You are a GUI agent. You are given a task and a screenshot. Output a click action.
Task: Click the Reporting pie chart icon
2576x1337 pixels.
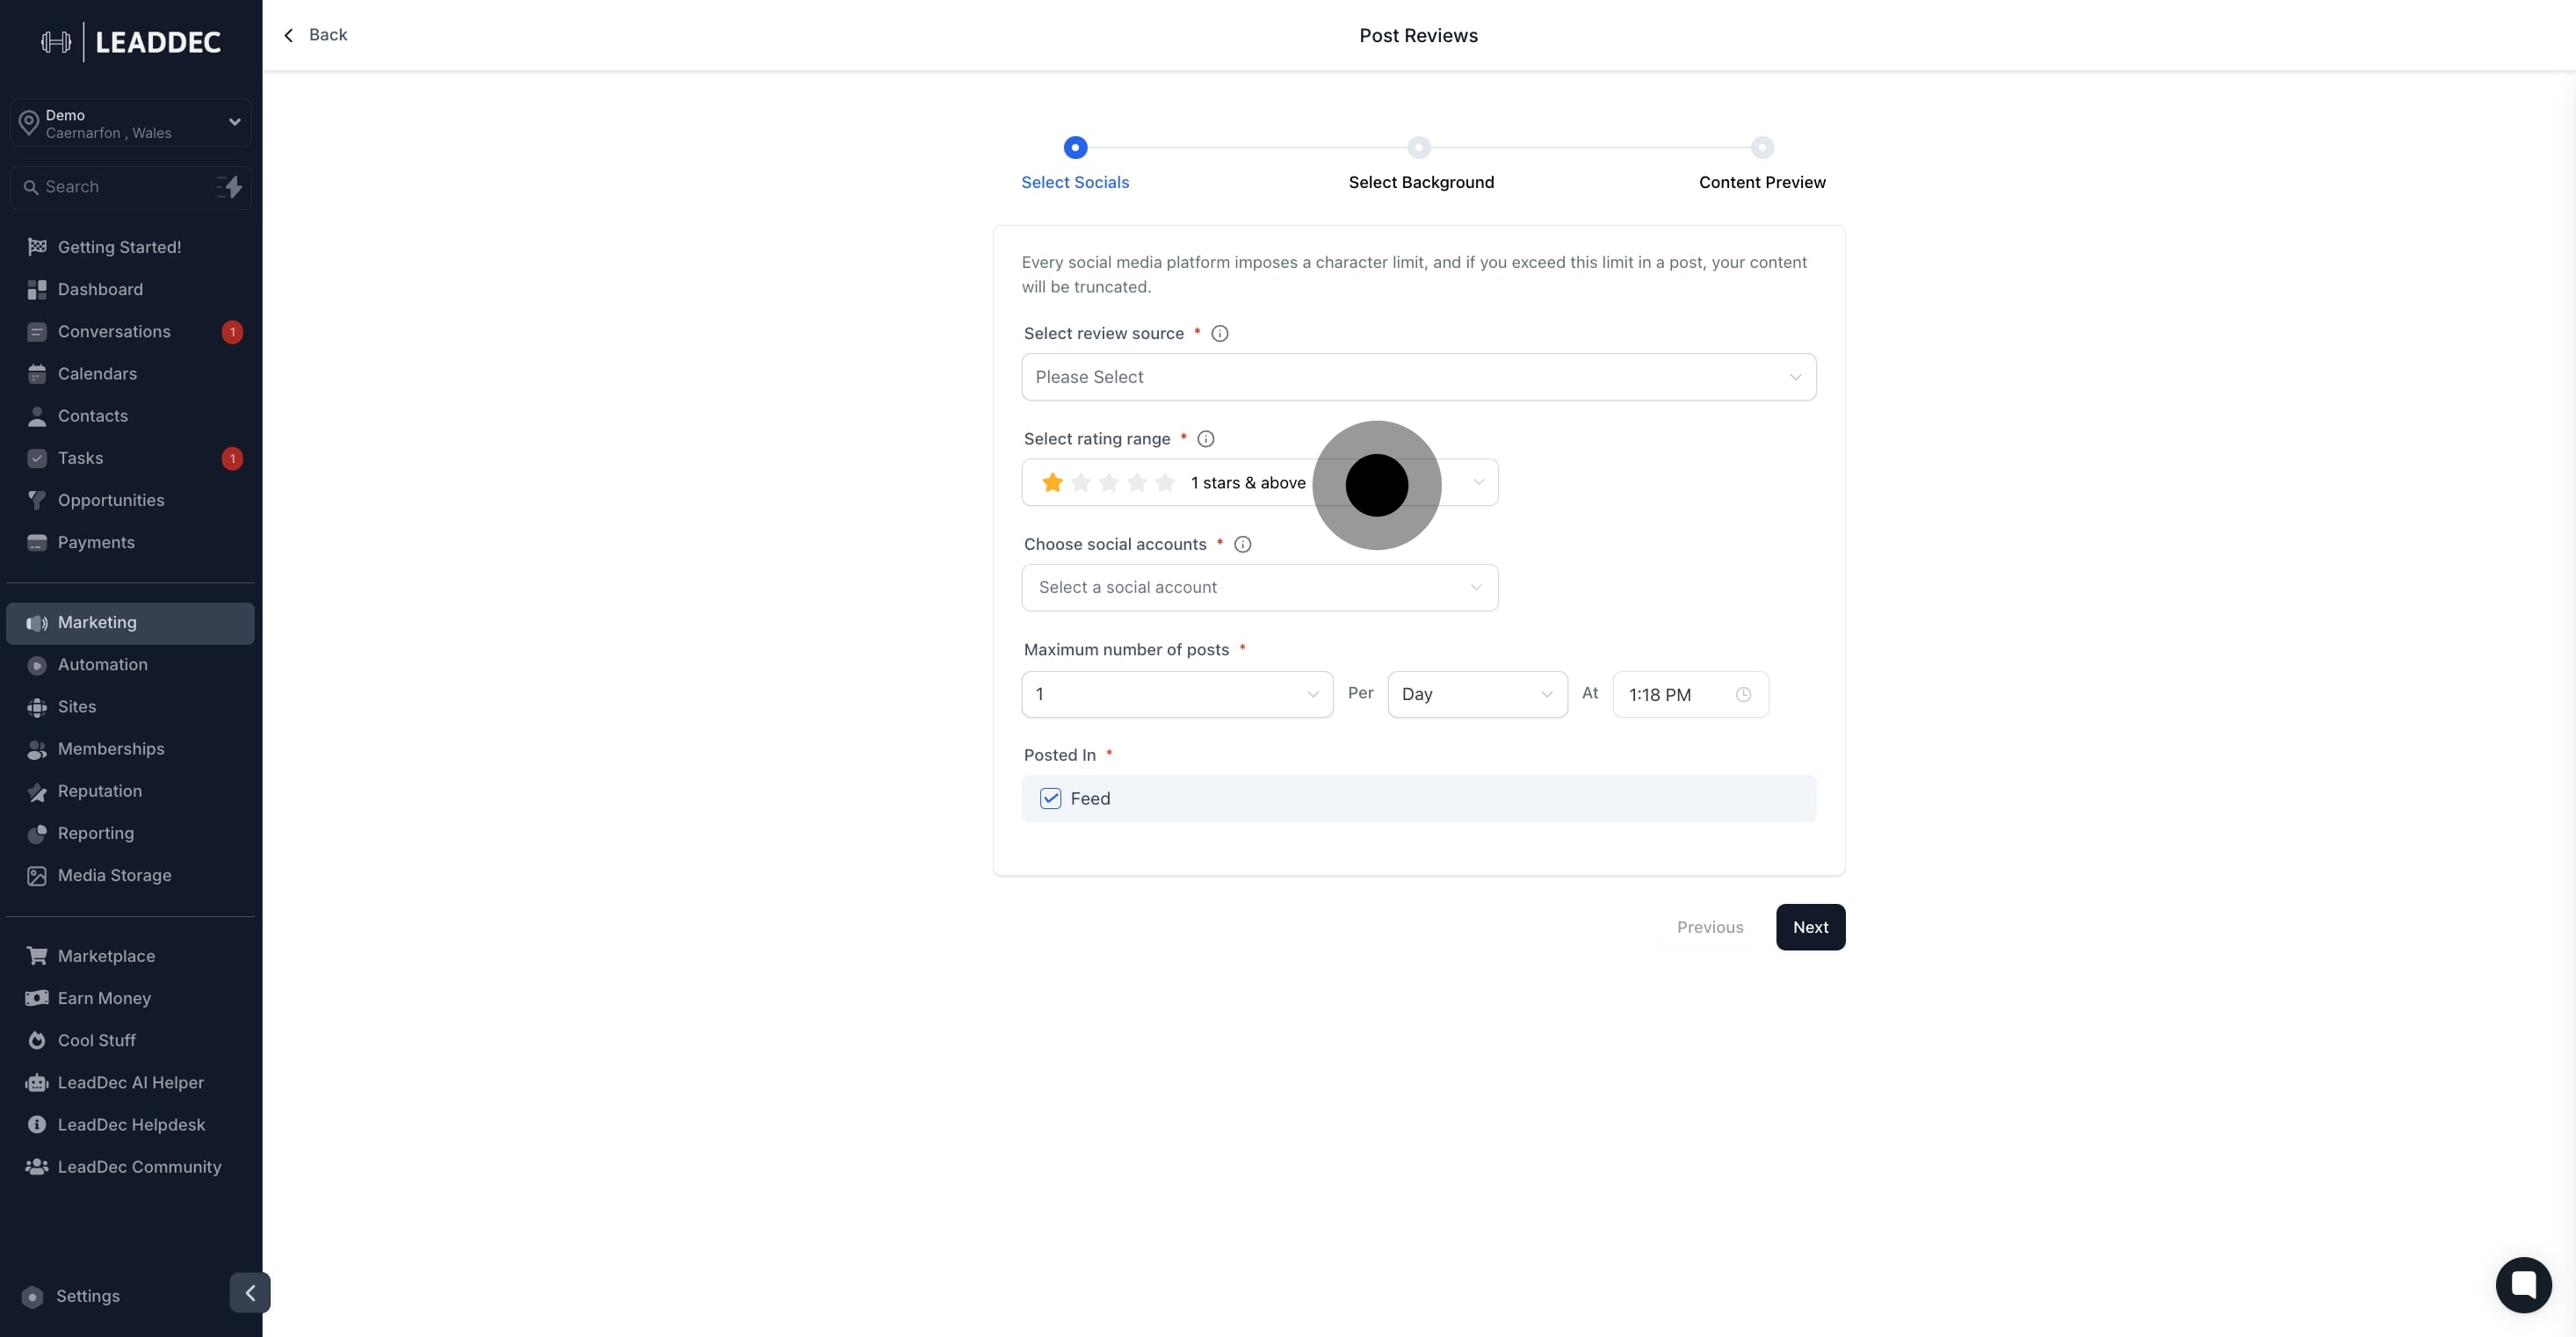pyautogui.click(x=37, y=834)
